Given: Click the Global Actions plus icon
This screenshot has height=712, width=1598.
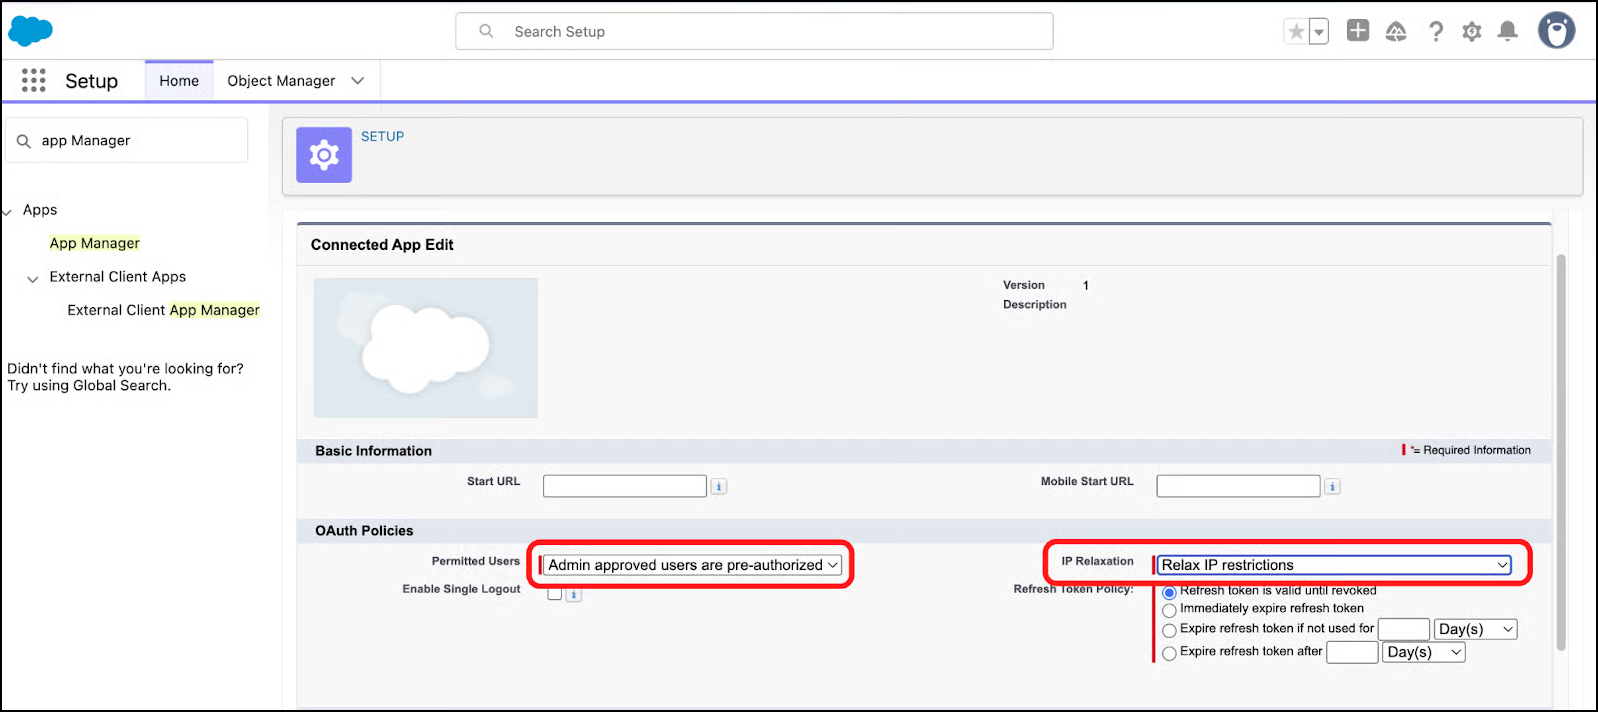Looking at the screenshot, I should coord(1357,31).
